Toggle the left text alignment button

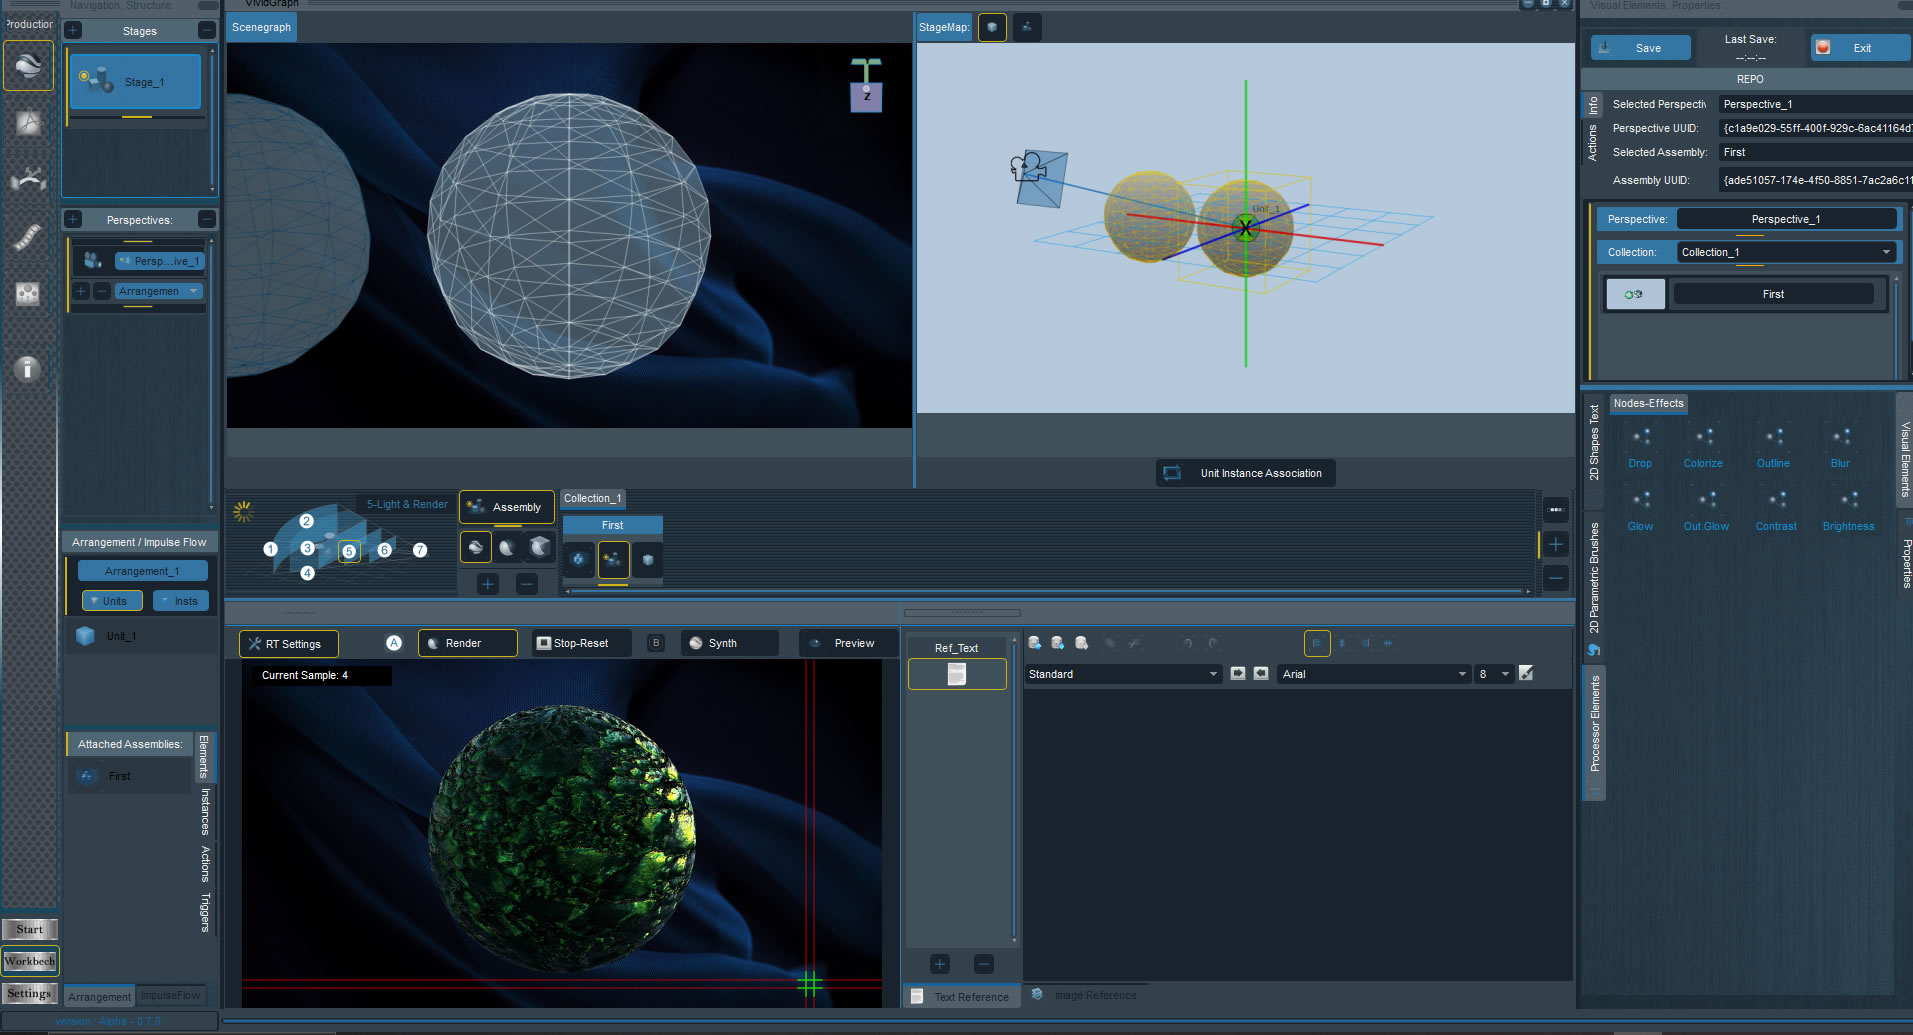tap(1317, 644)
